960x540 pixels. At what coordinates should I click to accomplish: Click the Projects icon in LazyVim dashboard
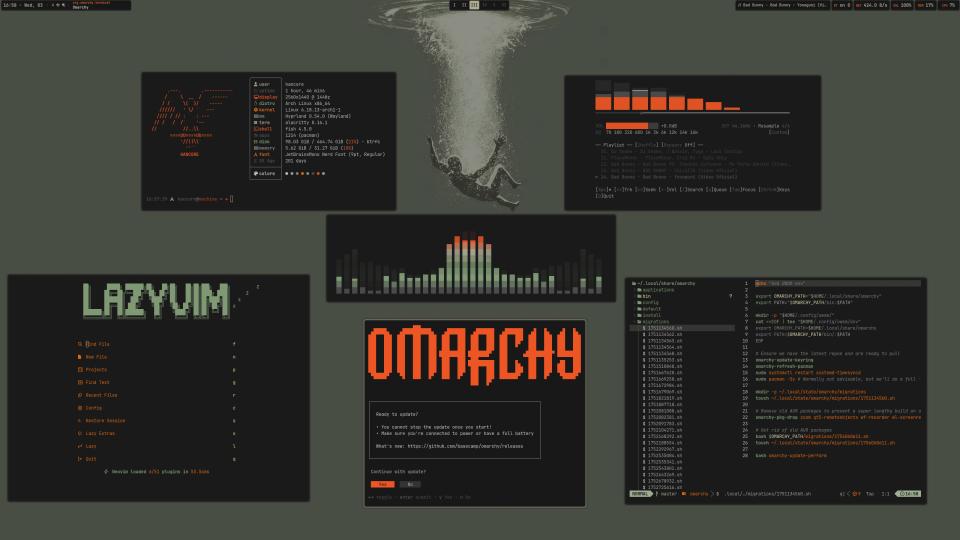tap(79, 369)
